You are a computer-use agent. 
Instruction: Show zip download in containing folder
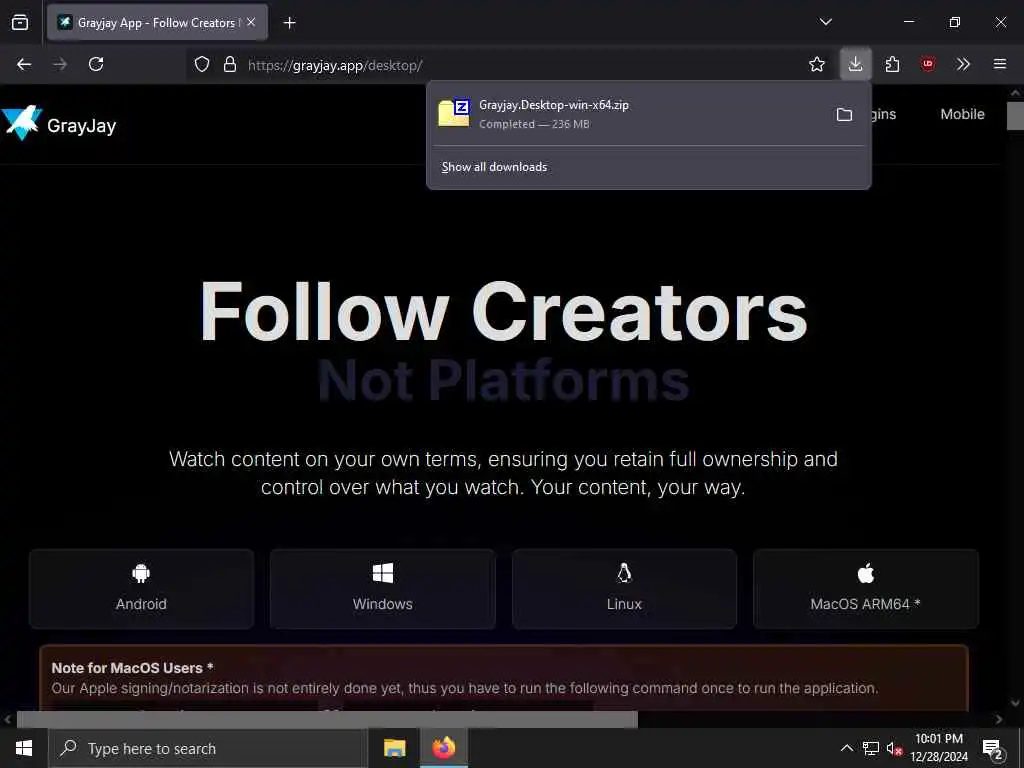point(844,115)
